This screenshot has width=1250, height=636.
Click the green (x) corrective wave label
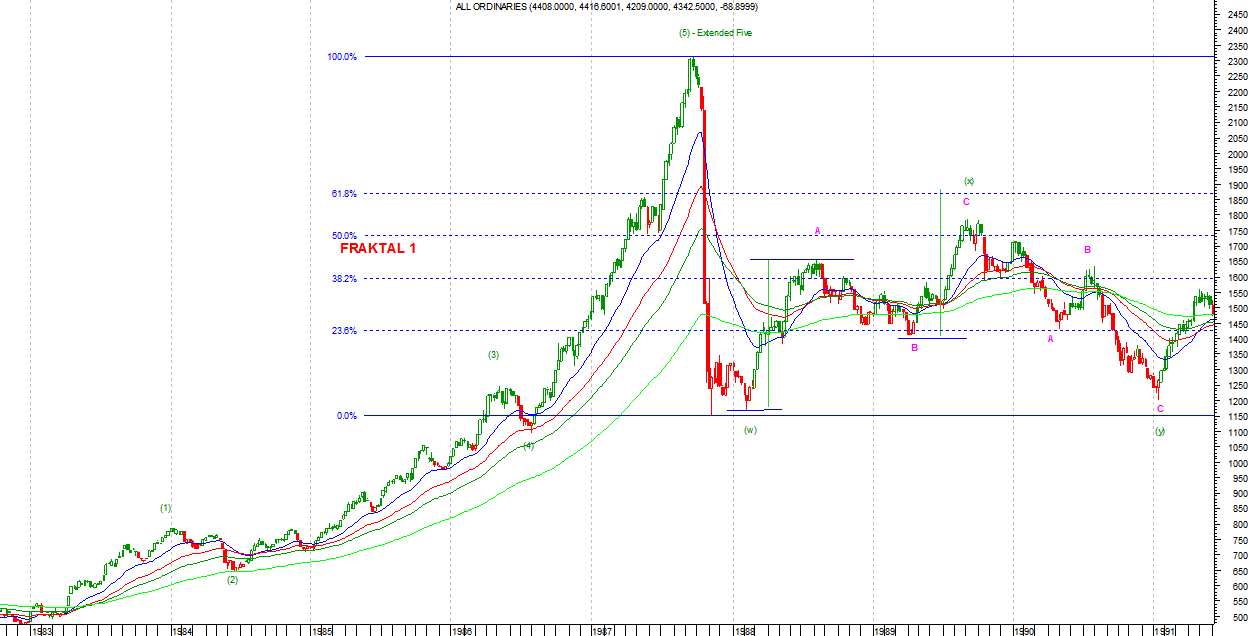(968, 181)
